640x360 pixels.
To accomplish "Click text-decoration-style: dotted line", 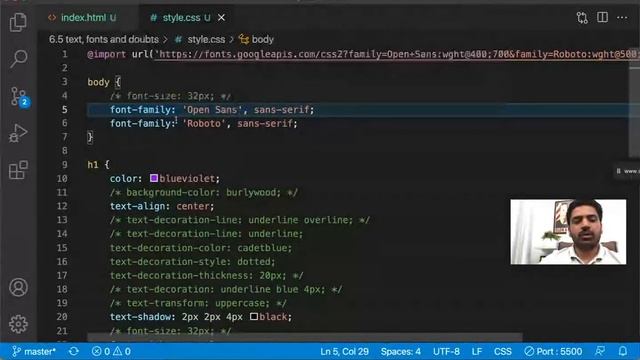I will pyautogui.click(x=193, y=262).
